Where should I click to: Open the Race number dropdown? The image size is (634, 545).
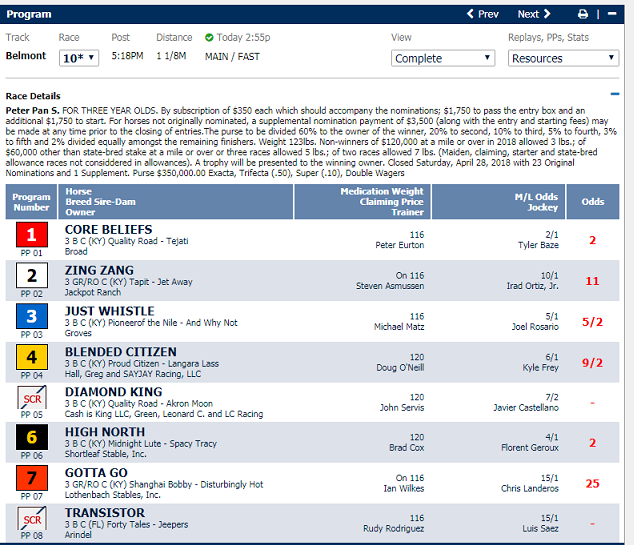[79, 58]
